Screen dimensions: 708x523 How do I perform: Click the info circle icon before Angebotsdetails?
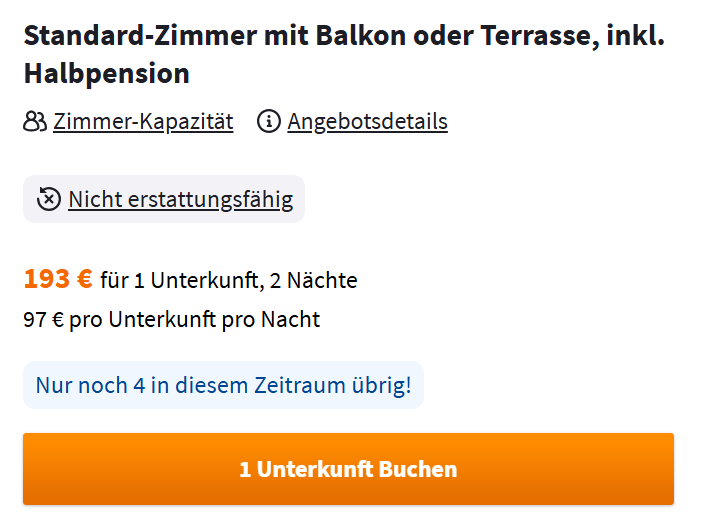click(x=269, y=122)
